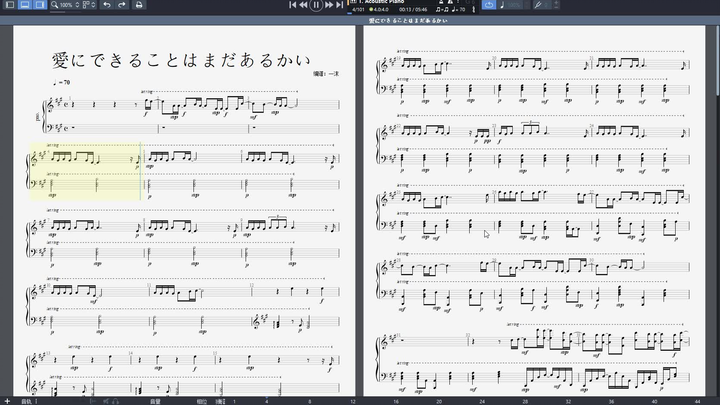Click the tuner guitar headstock icon
The width and height of the screenshot is (720, 405).
tap(537, 5)
